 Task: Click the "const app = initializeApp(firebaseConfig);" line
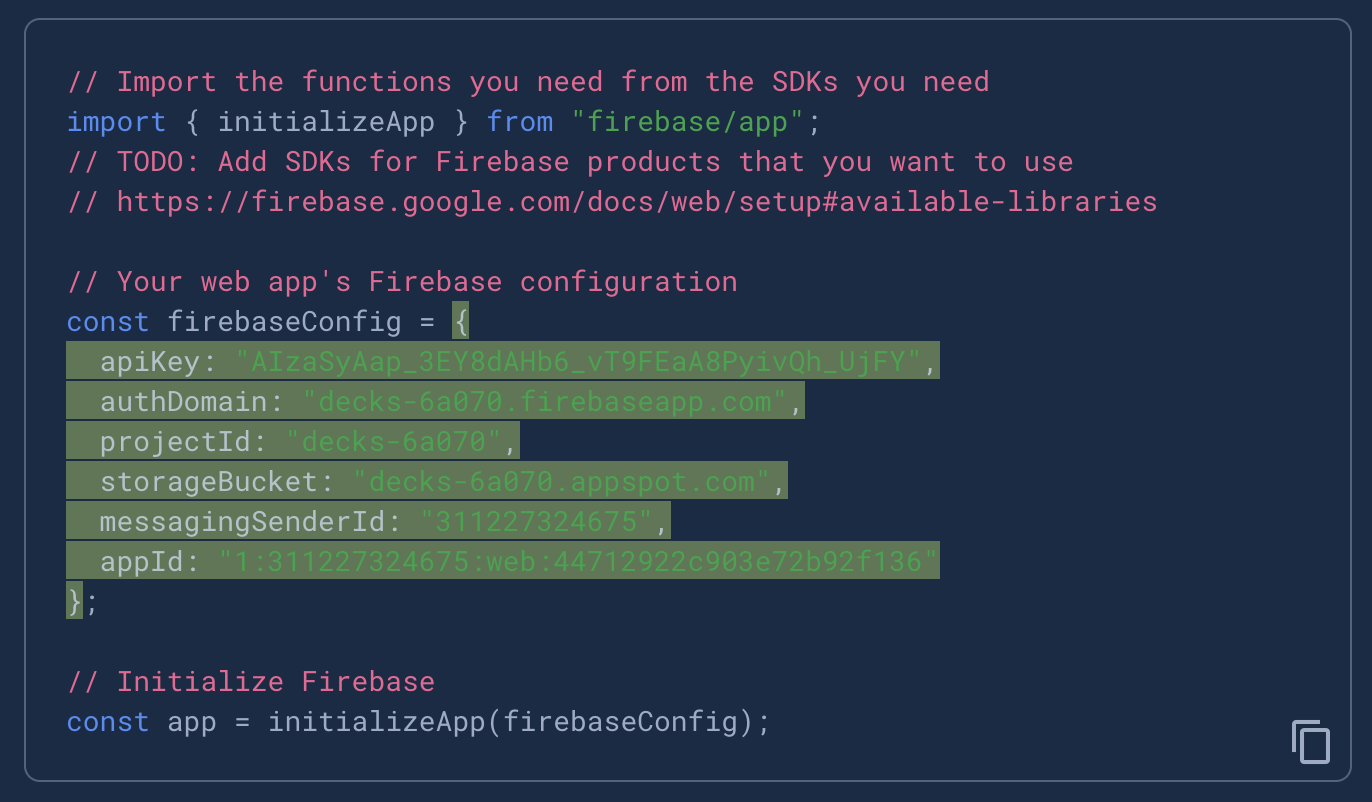pyautogui.click(x=419, y=722)
